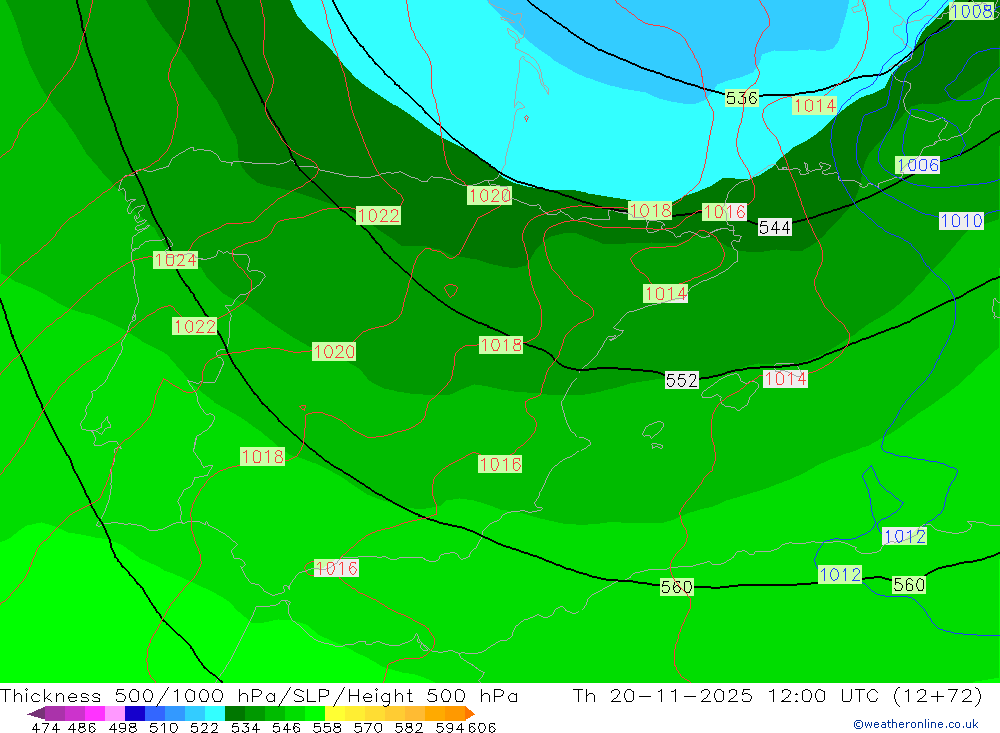Screen dimensions: 1000x733
Task: Click the 558 legend value
Action: click(x=327, y=727)
